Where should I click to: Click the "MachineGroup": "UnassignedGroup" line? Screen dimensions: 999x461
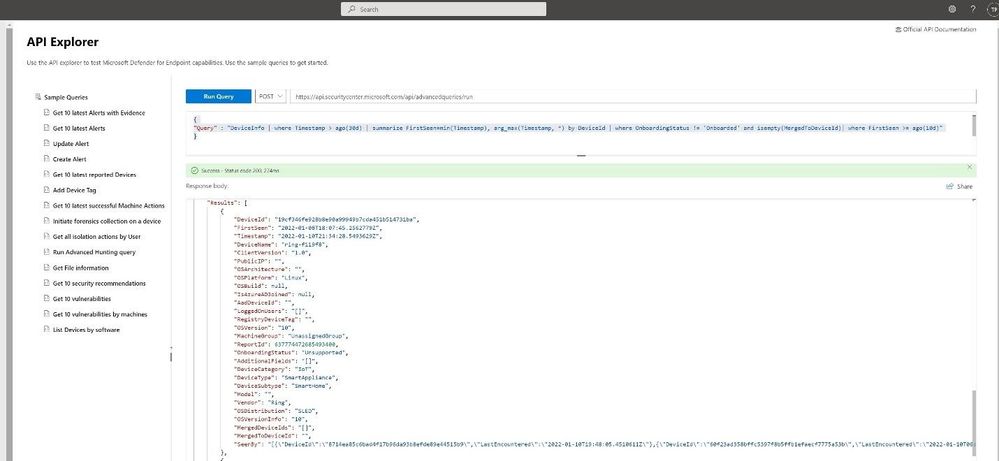(x=291, y=336)
